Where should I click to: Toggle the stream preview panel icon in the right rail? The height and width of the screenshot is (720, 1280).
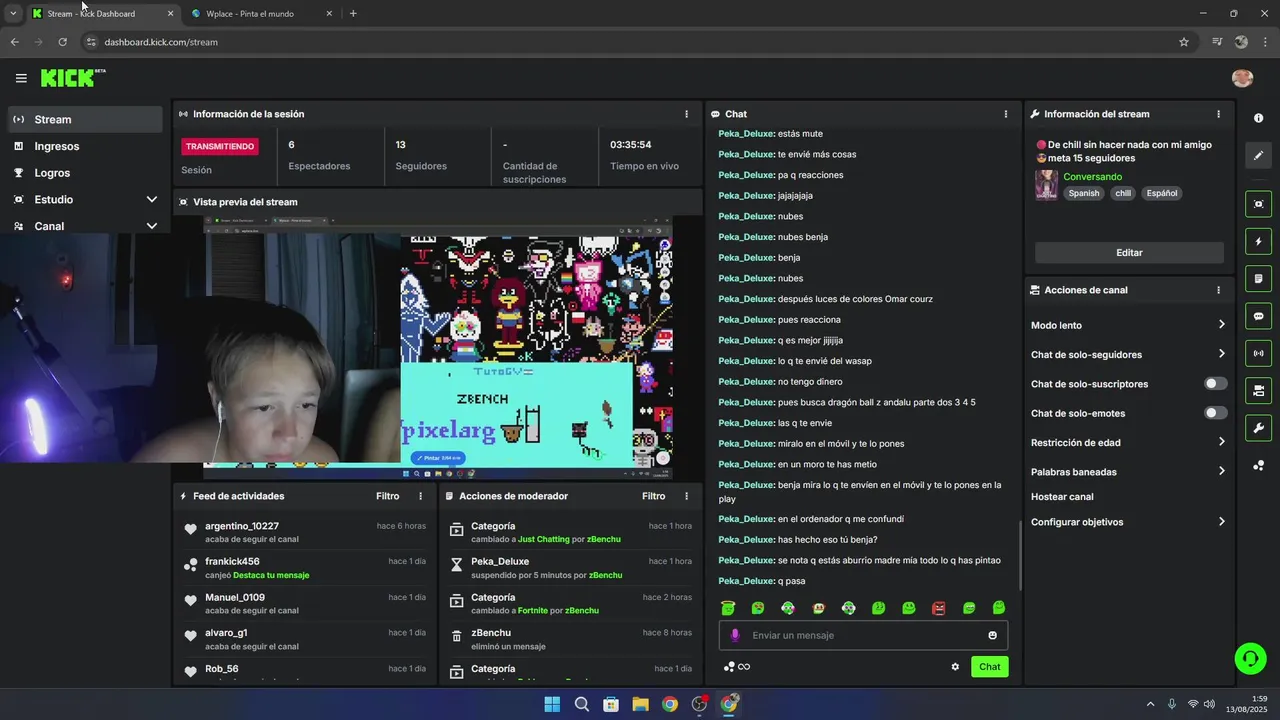click(x=1258, y=204)
